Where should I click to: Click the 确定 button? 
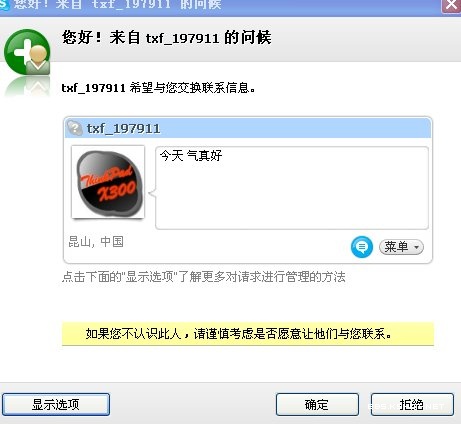[x=317, y=405]
